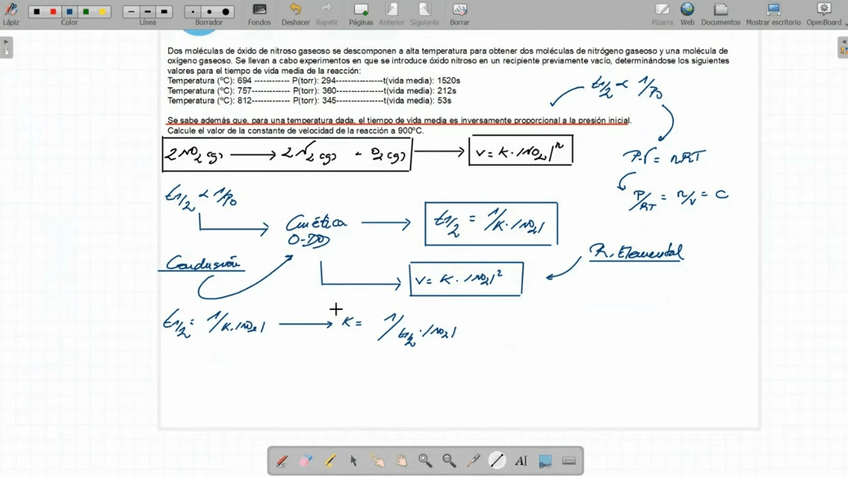Click the line 'Temperatura (ºC): 694'
Image resolution: width=848 pixels, height=477 pixels.
tap(314, 81)
